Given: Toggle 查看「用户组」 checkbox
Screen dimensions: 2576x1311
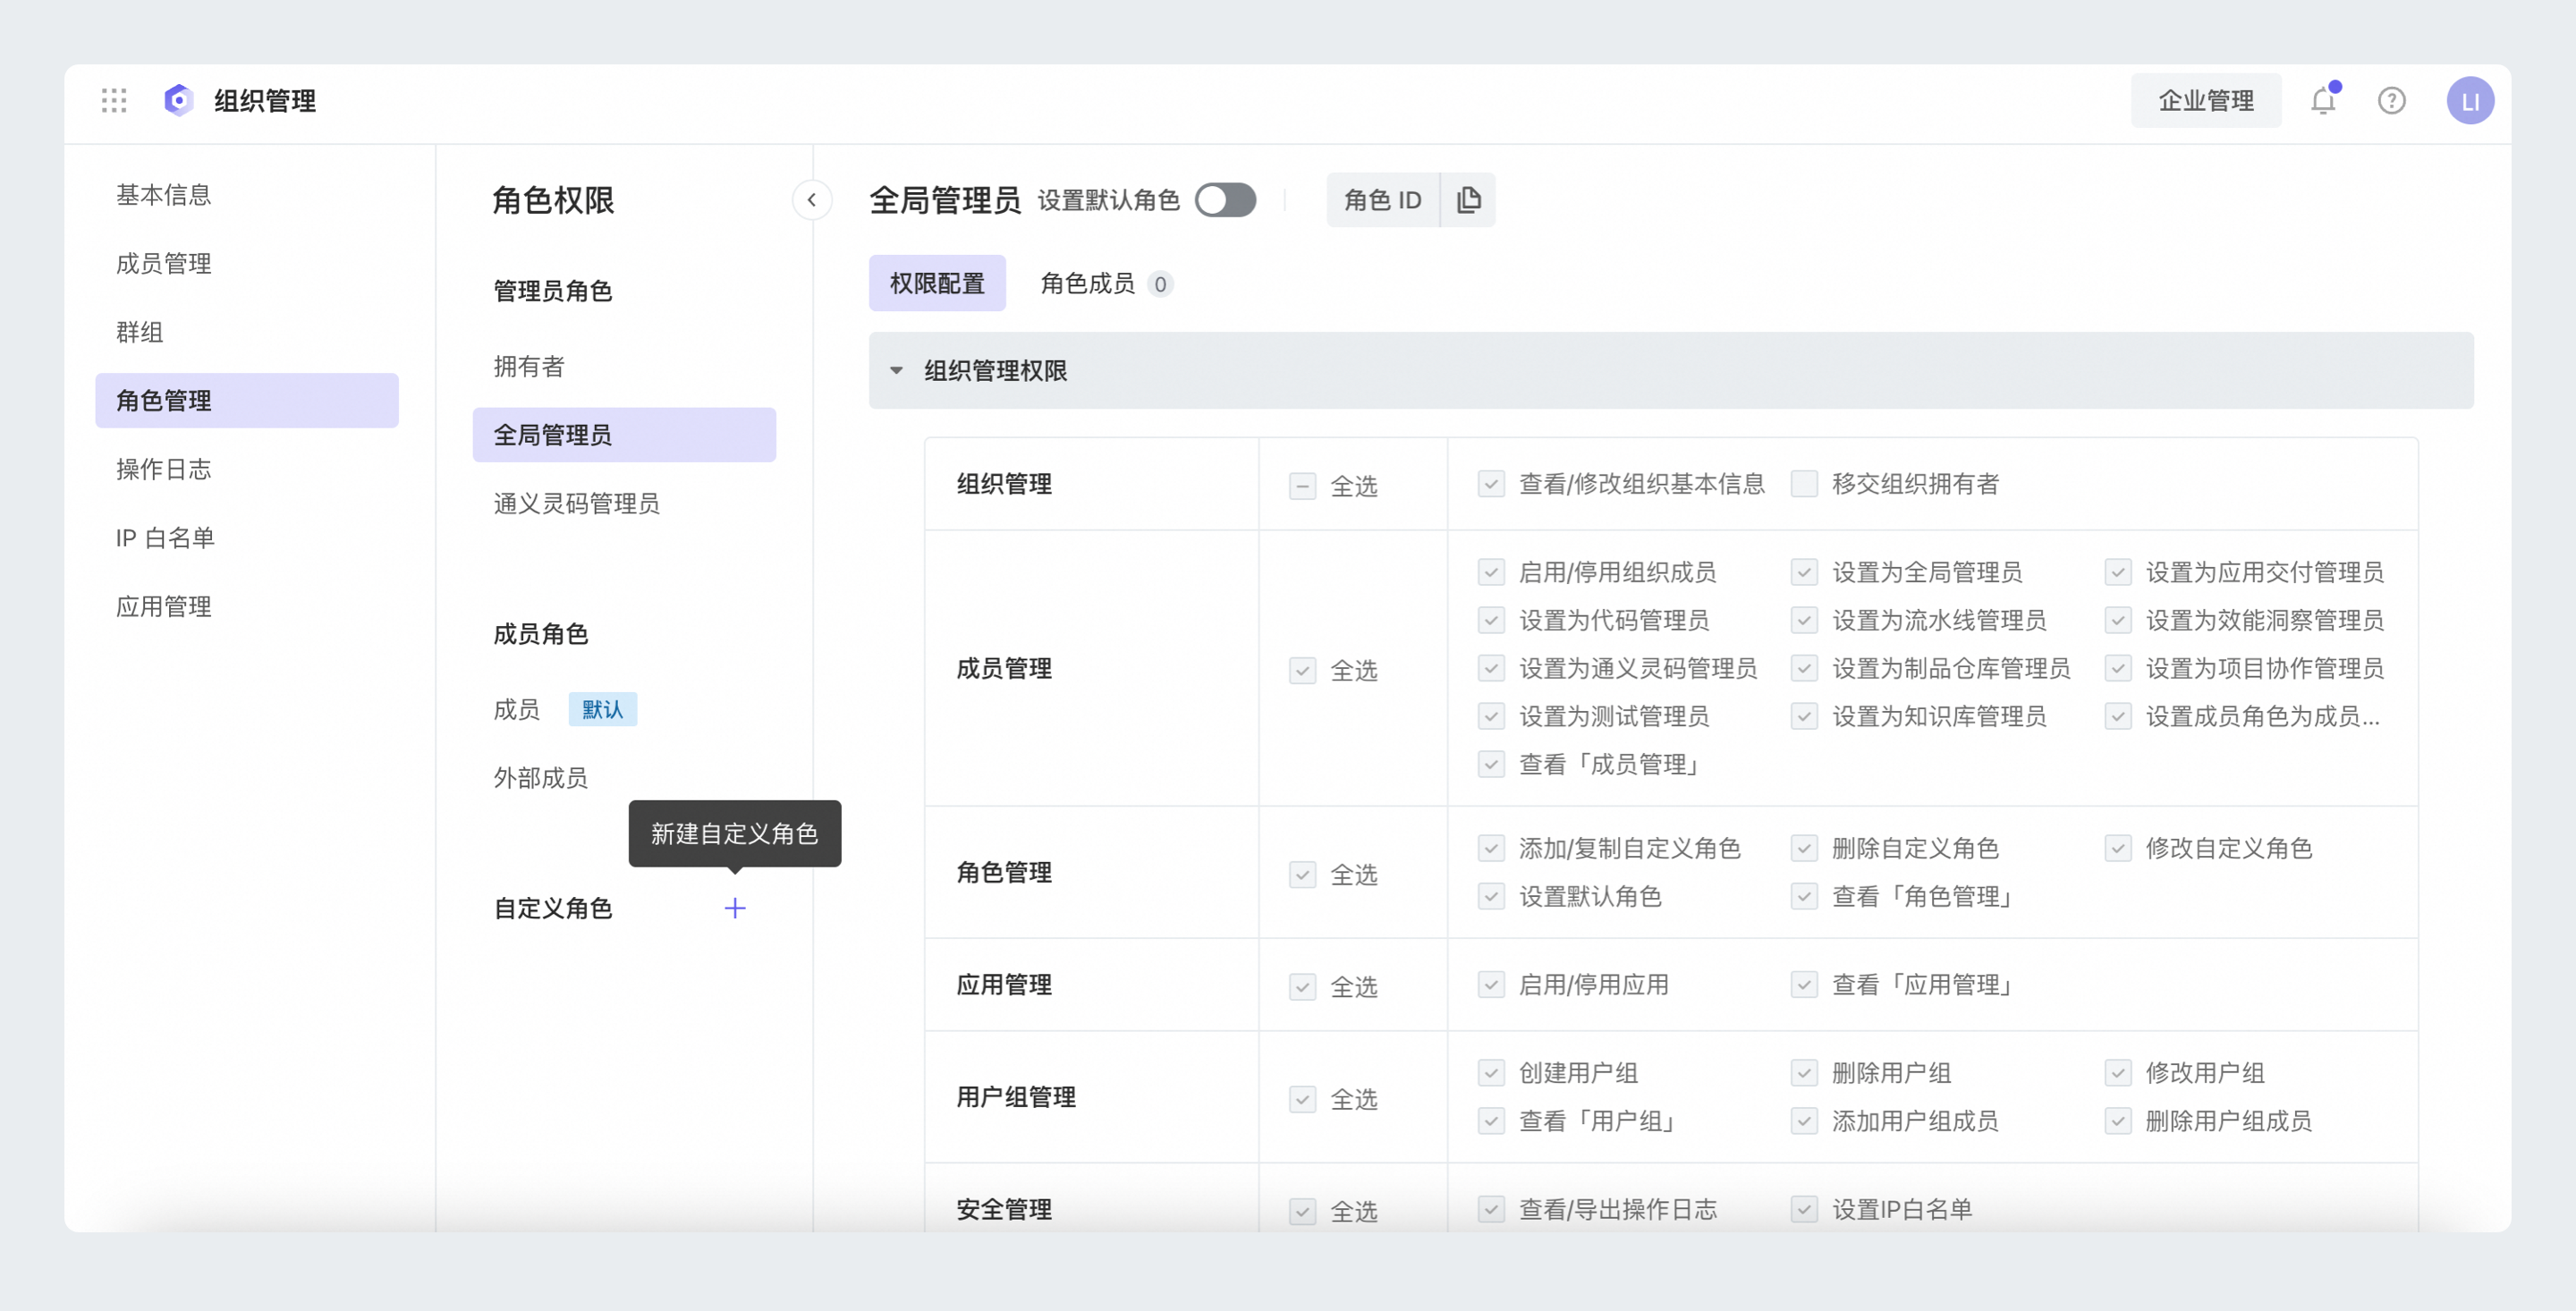Looking at the screenshot, I should click(1491, 1121).
